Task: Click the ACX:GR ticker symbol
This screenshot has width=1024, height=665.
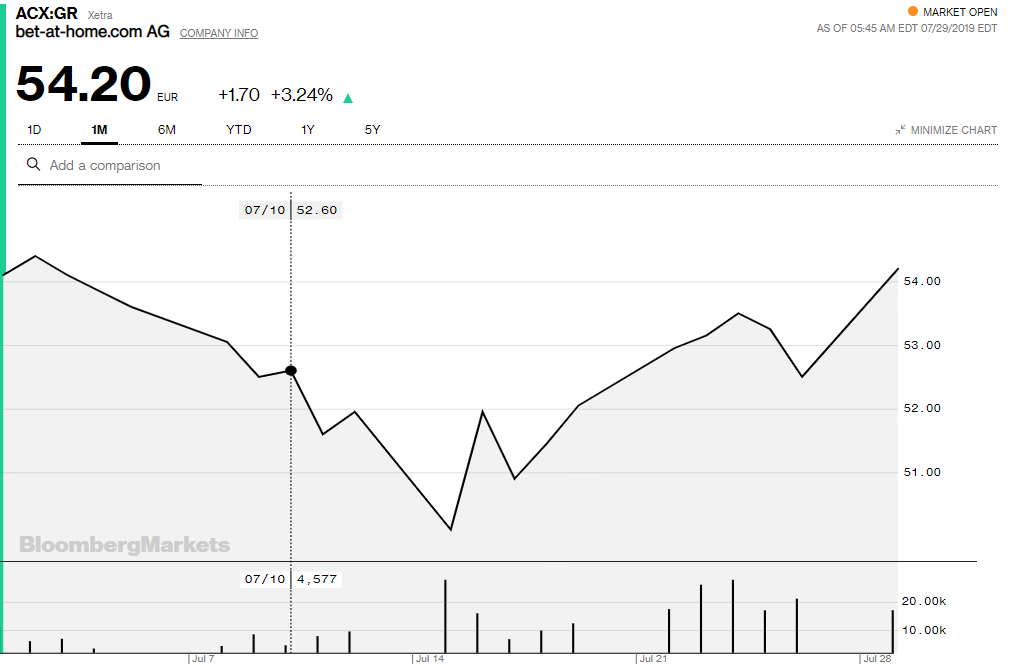Action: pos(47,14)
